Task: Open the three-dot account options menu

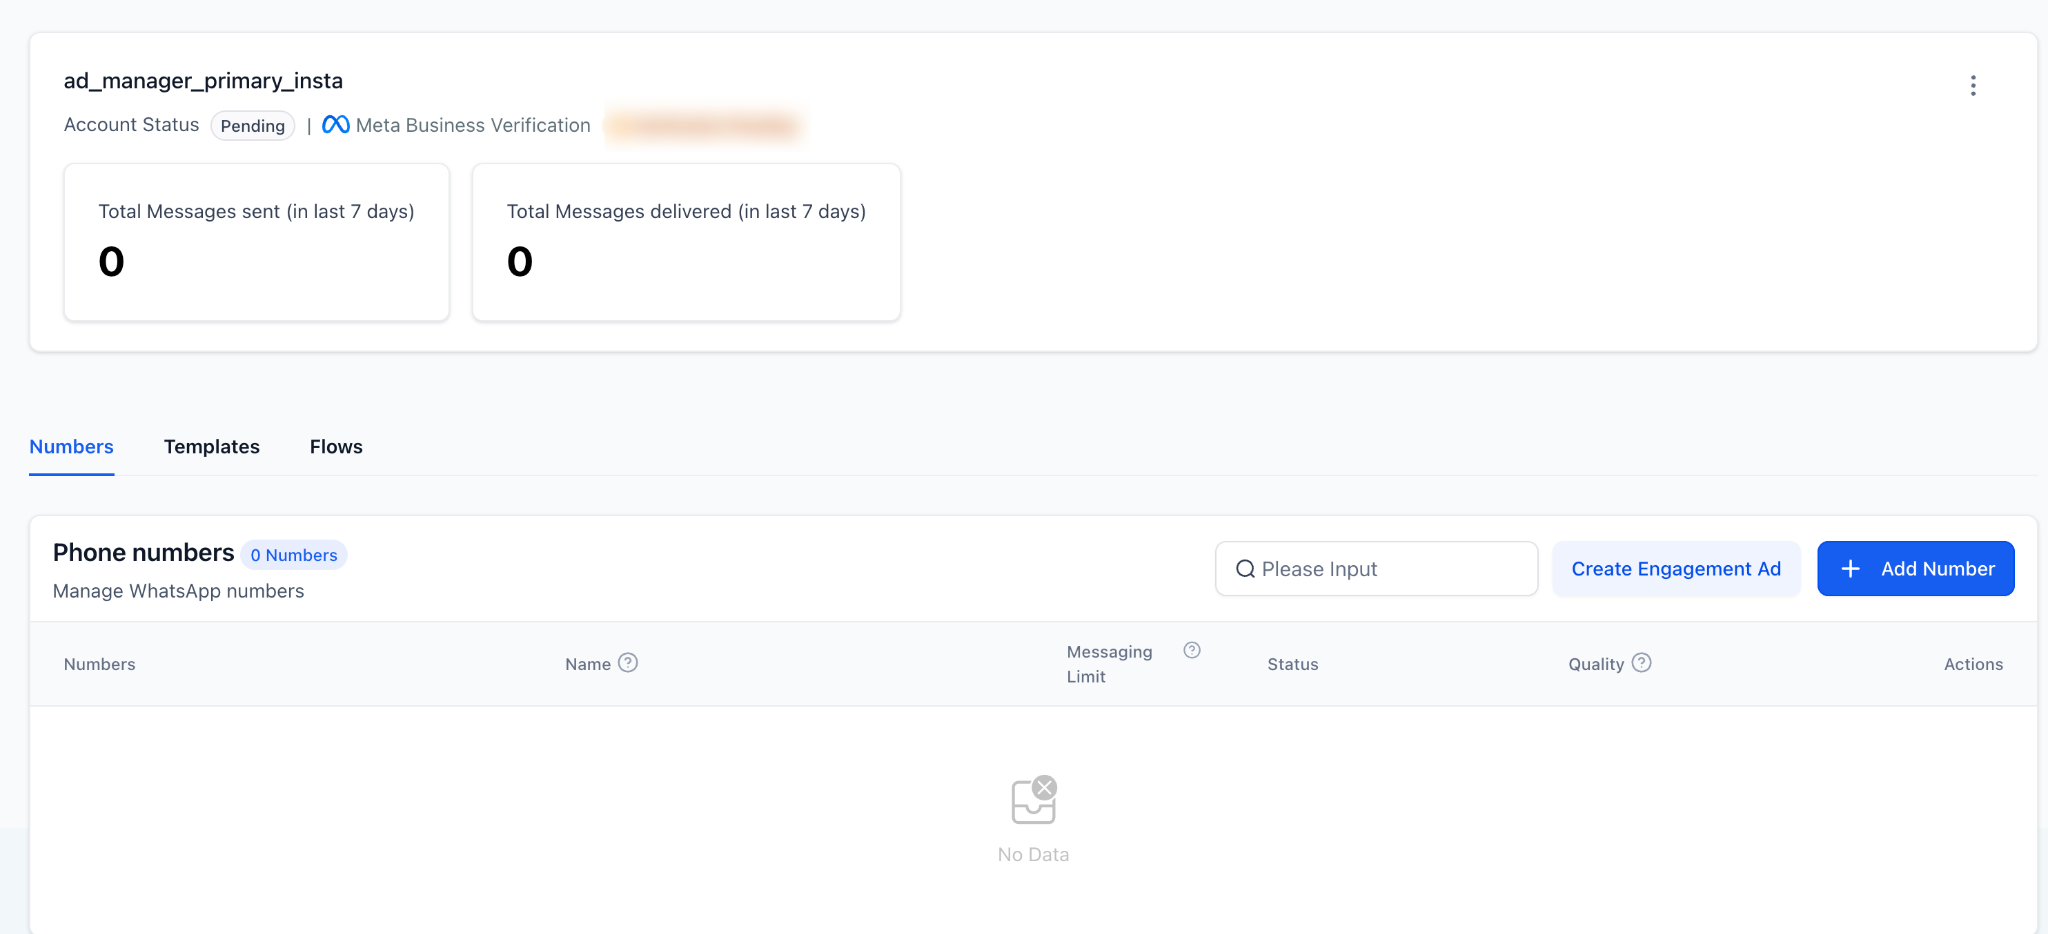Action: tap(1972, 86)
